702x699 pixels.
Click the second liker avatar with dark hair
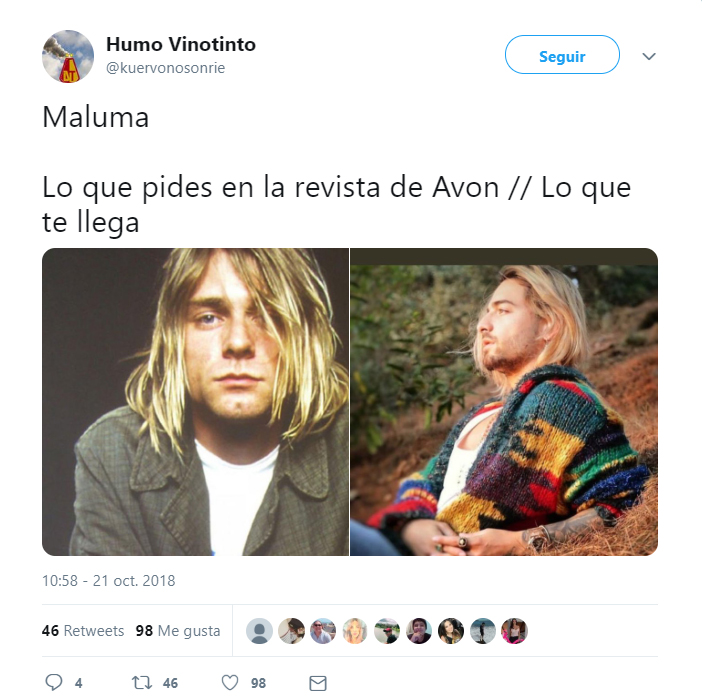coord(291,631)
